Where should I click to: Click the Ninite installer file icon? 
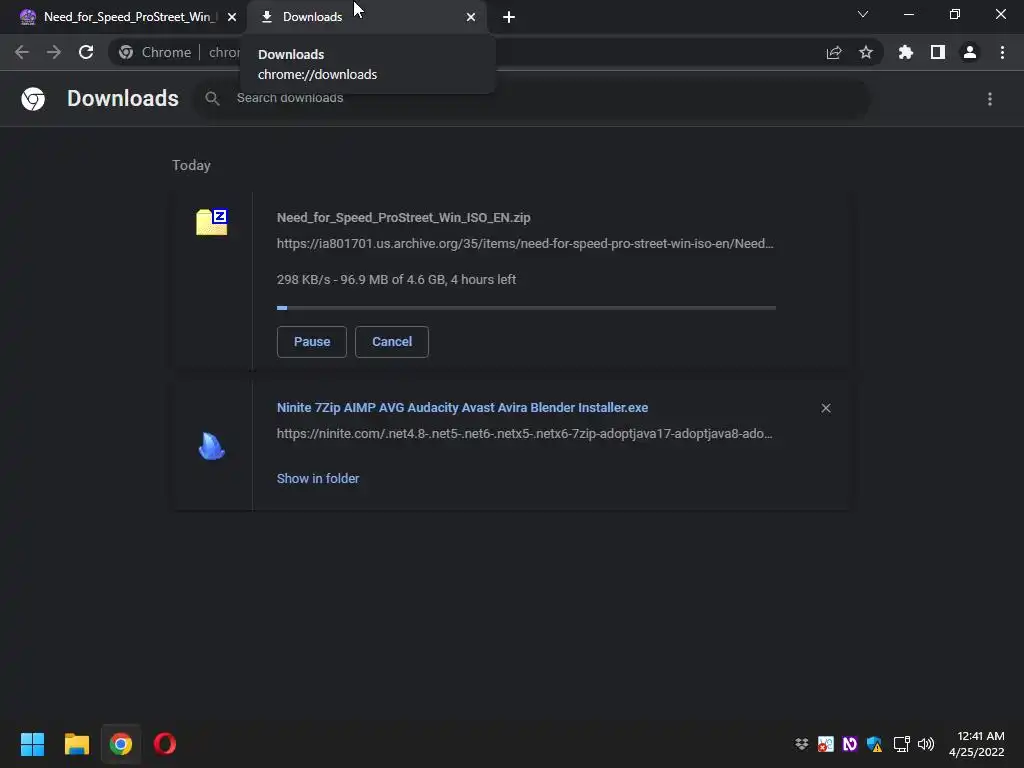click(212, 446)
